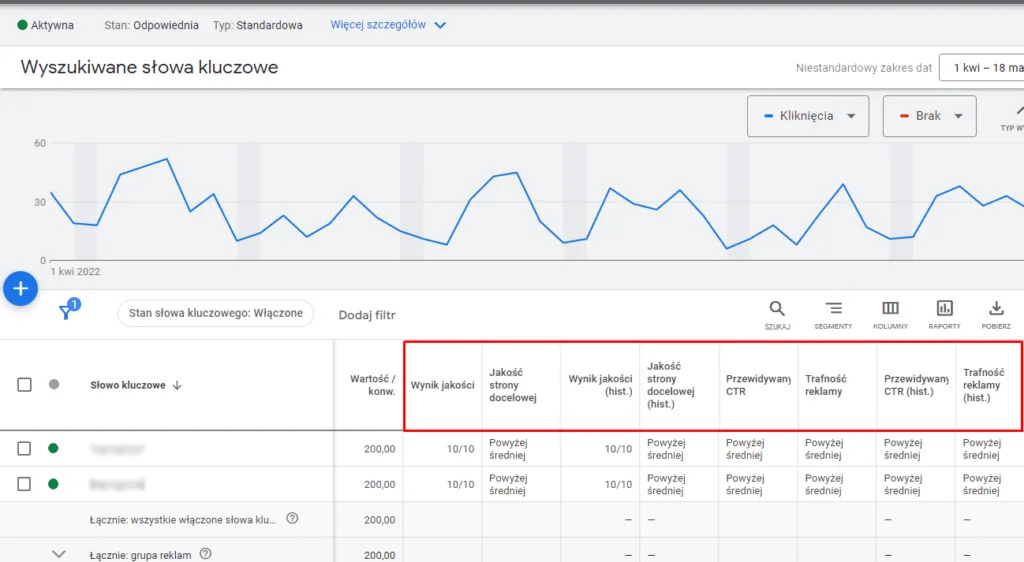
Task: Click first row 200,00 conversion value
Action: pyautogui.click(x=379, y=449)
